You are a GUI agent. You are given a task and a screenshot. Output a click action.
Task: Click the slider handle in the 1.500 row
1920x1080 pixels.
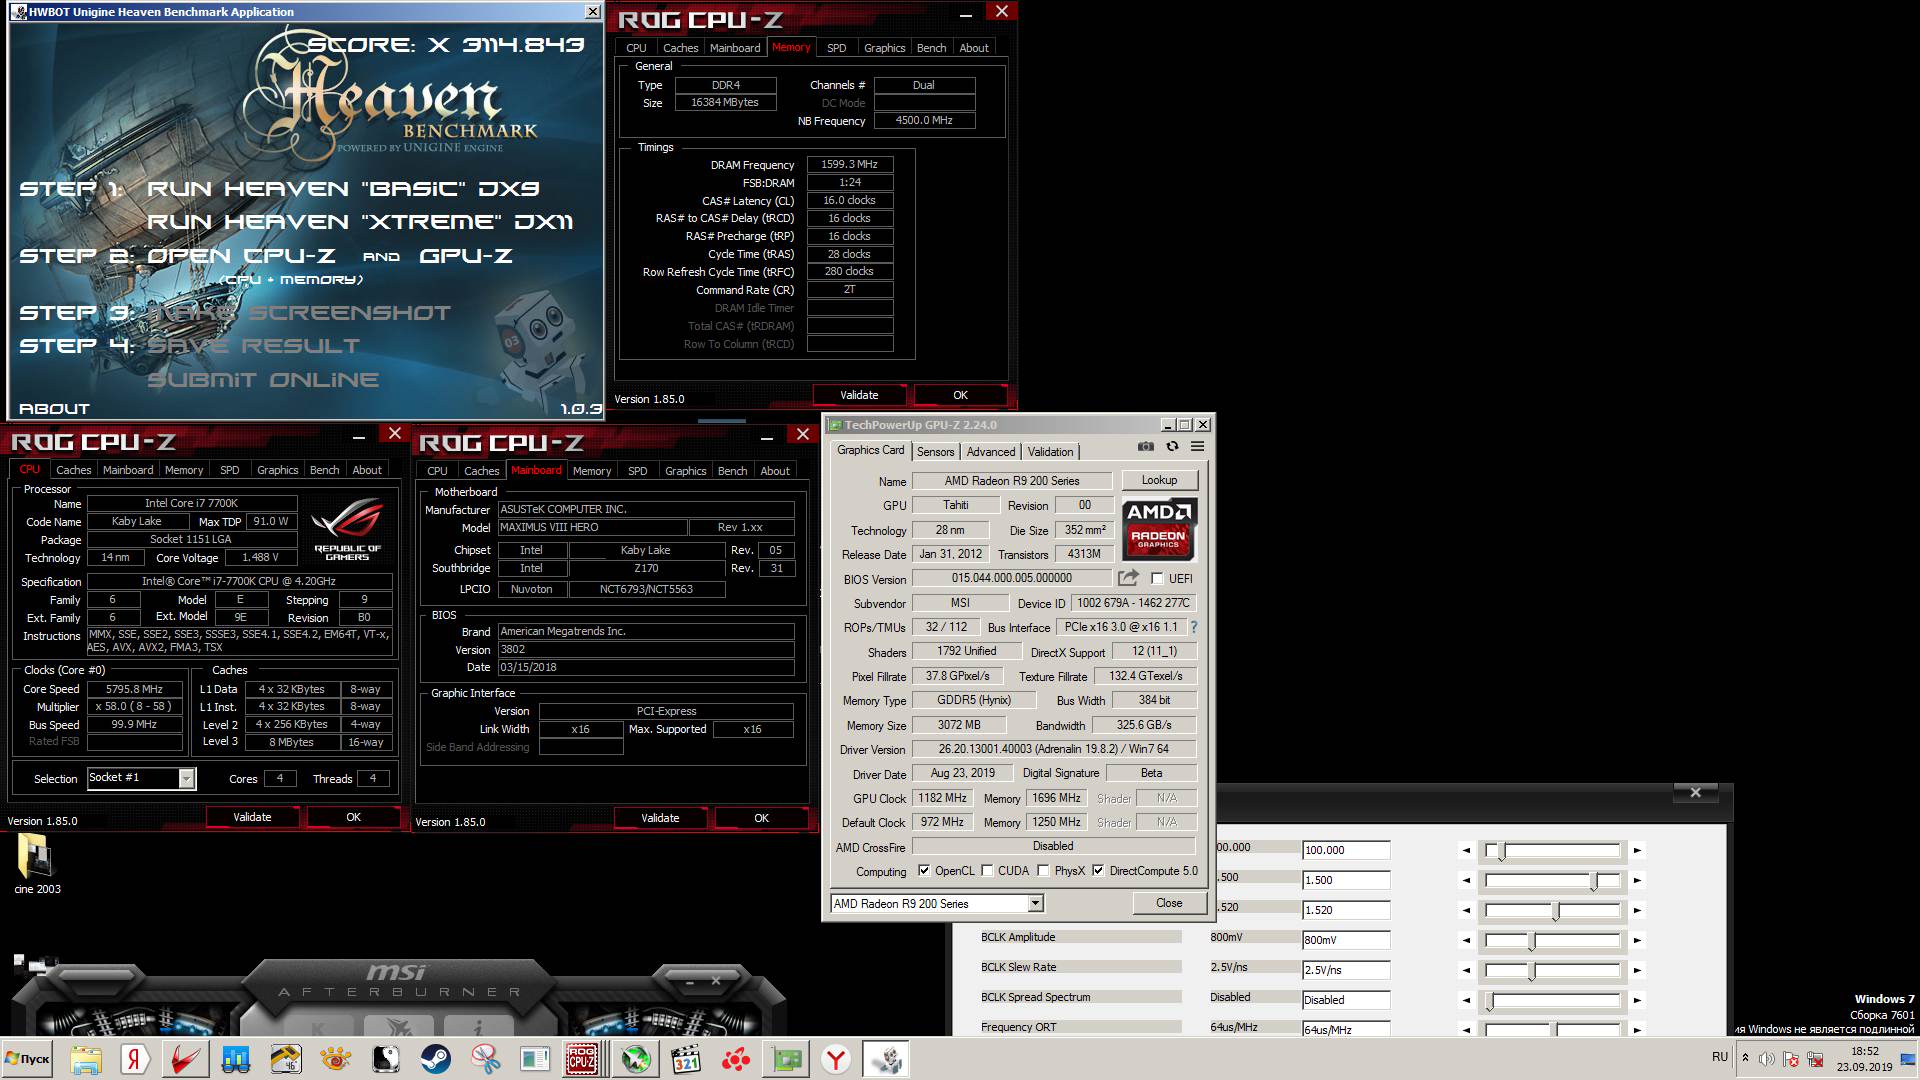(1595, 881)
